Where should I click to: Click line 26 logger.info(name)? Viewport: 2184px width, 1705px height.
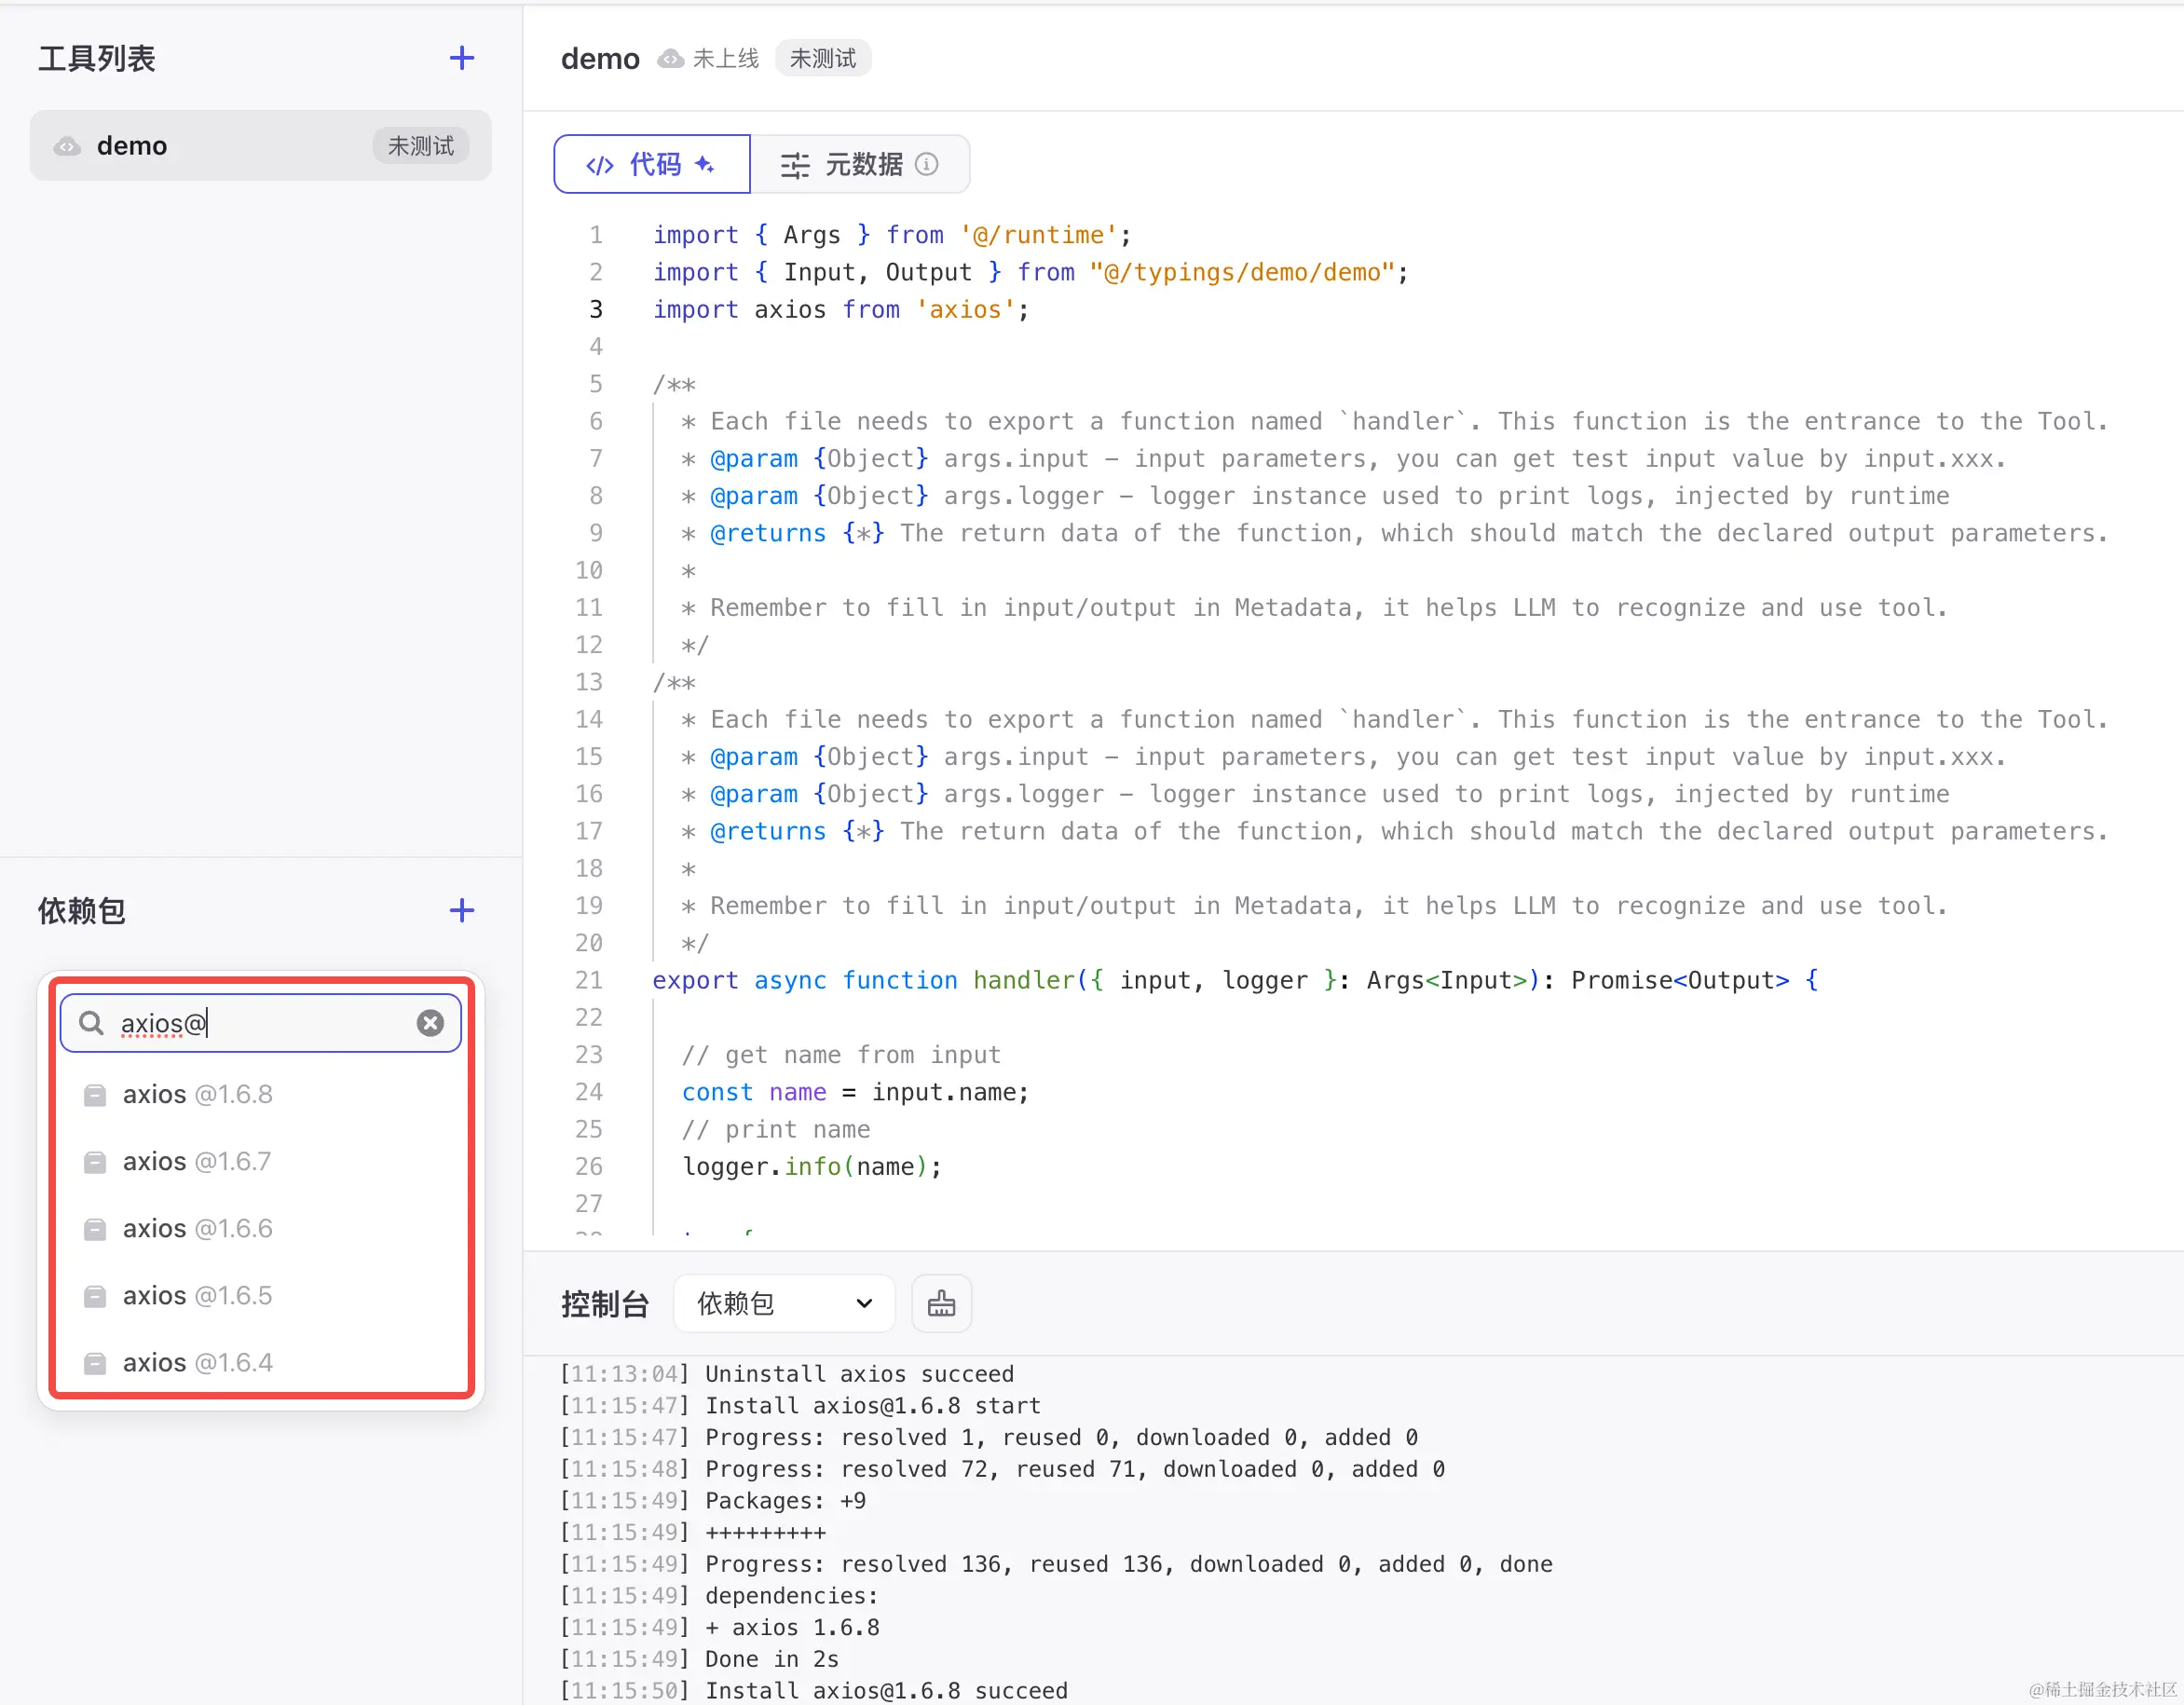pos(812,1166)
